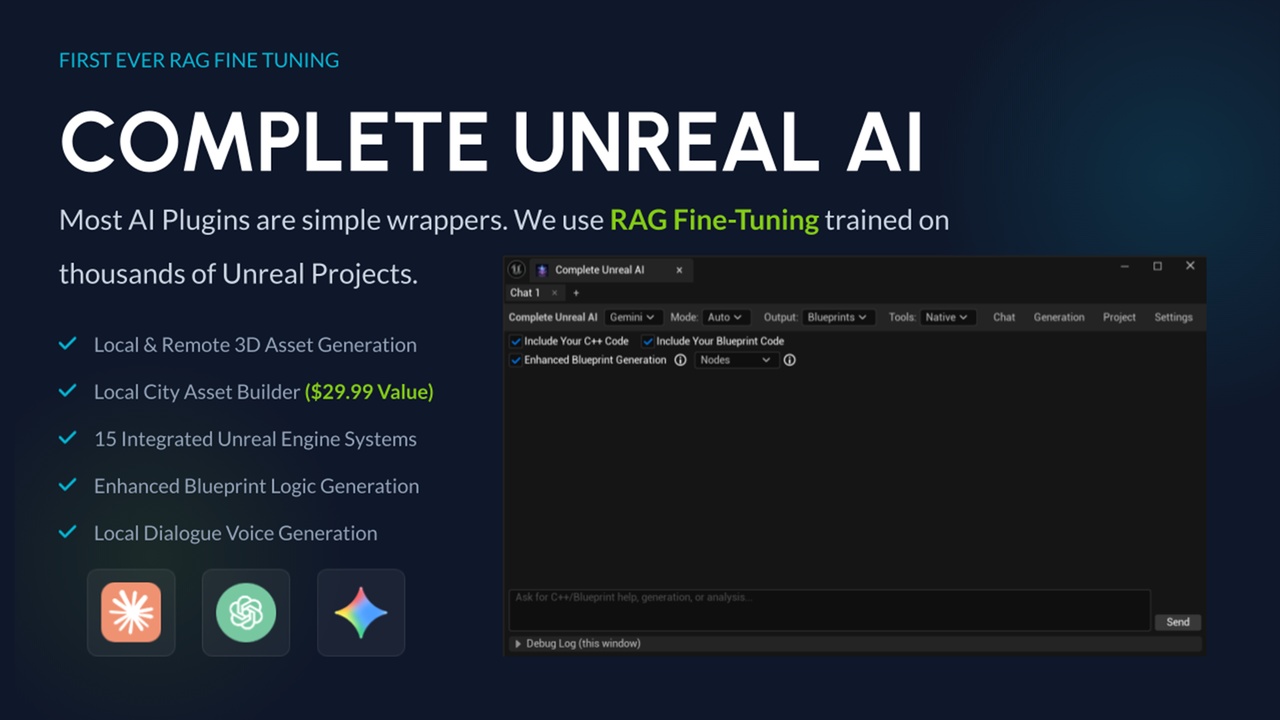Open the Chat menu item
Screen dimensions: 1280x720
point(1004,317)
